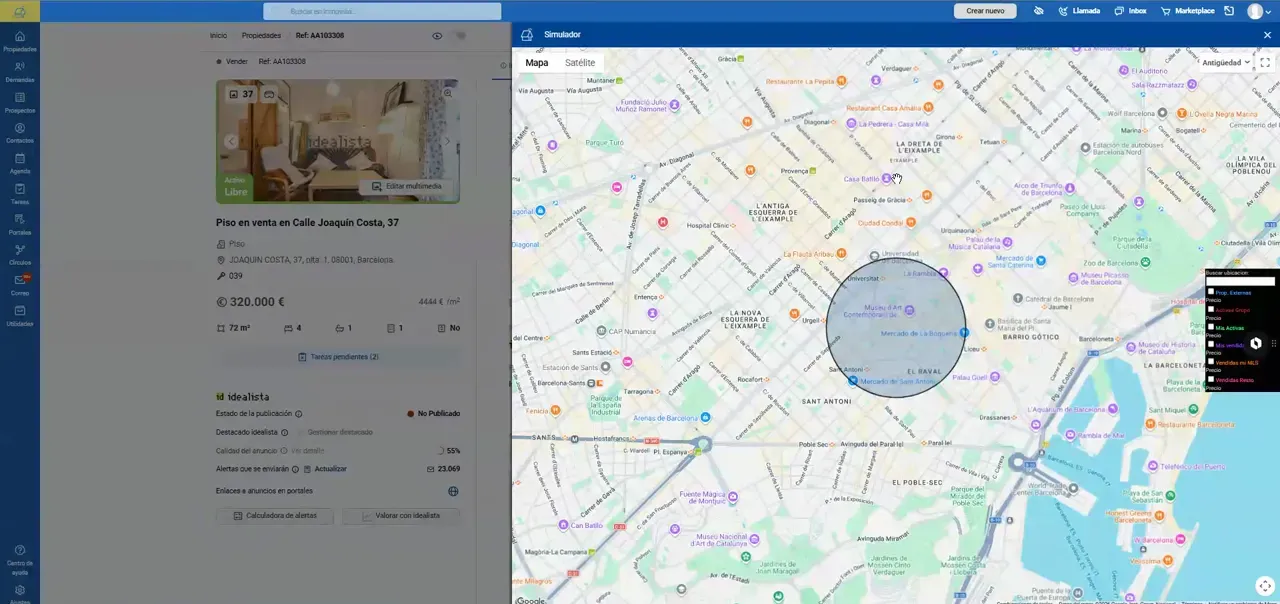The width and height of the screenshot is (1280, 604).
Task: Toggle the switch next to eye icon
Action: (x=460, y=35)
